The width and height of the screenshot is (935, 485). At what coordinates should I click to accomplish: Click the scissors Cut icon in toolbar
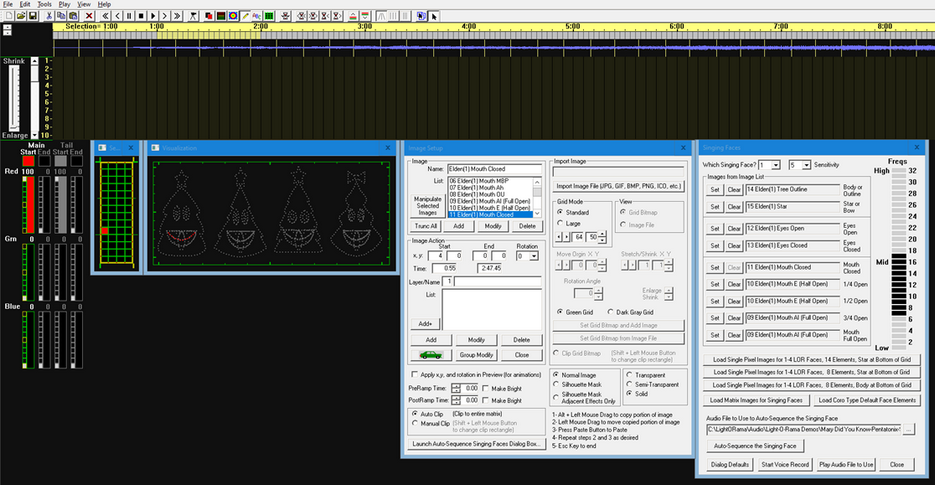(x=49, y=16)
